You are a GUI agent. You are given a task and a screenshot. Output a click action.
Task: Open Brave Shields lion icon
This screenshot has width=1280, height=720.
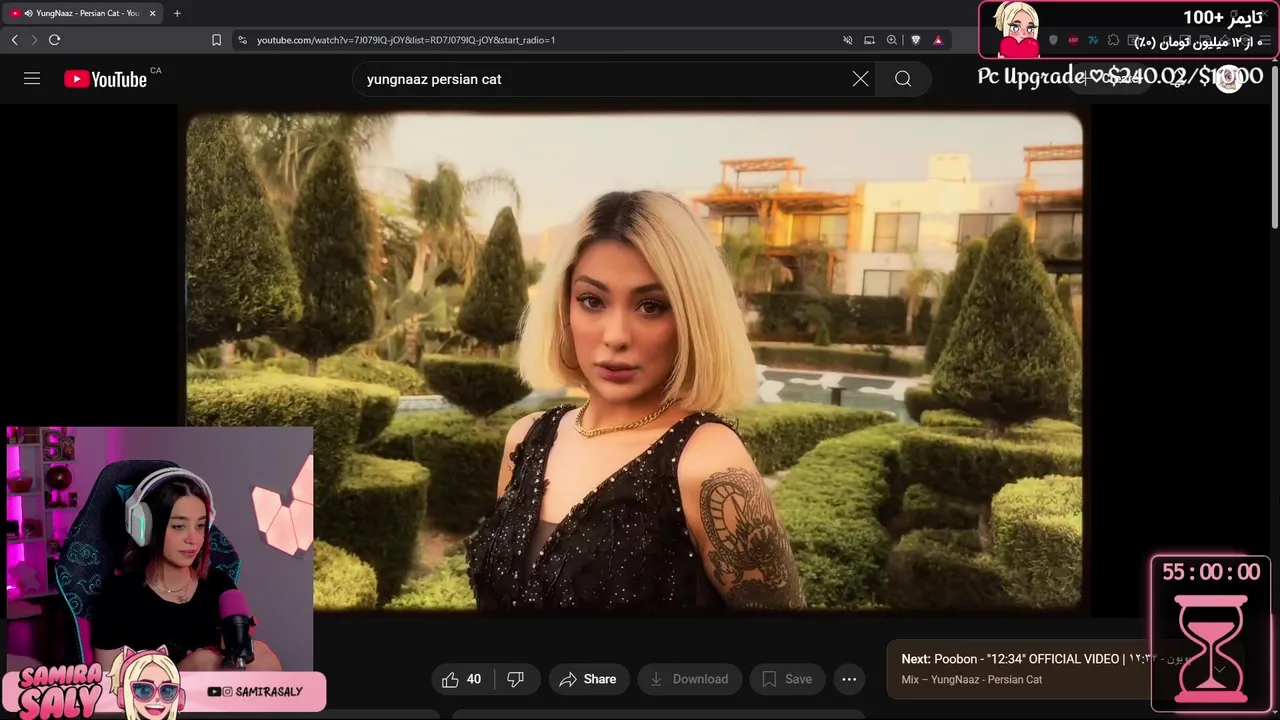coord(915,40)
